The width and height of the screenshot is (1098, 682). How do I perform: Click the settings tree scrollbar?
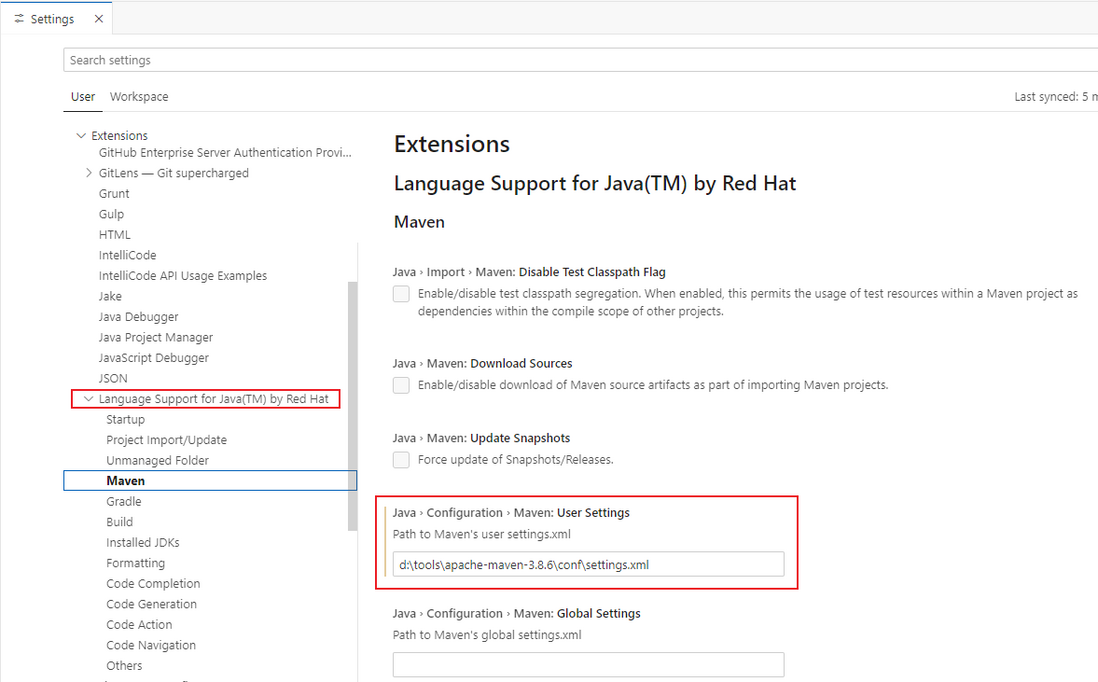point(352,406)
